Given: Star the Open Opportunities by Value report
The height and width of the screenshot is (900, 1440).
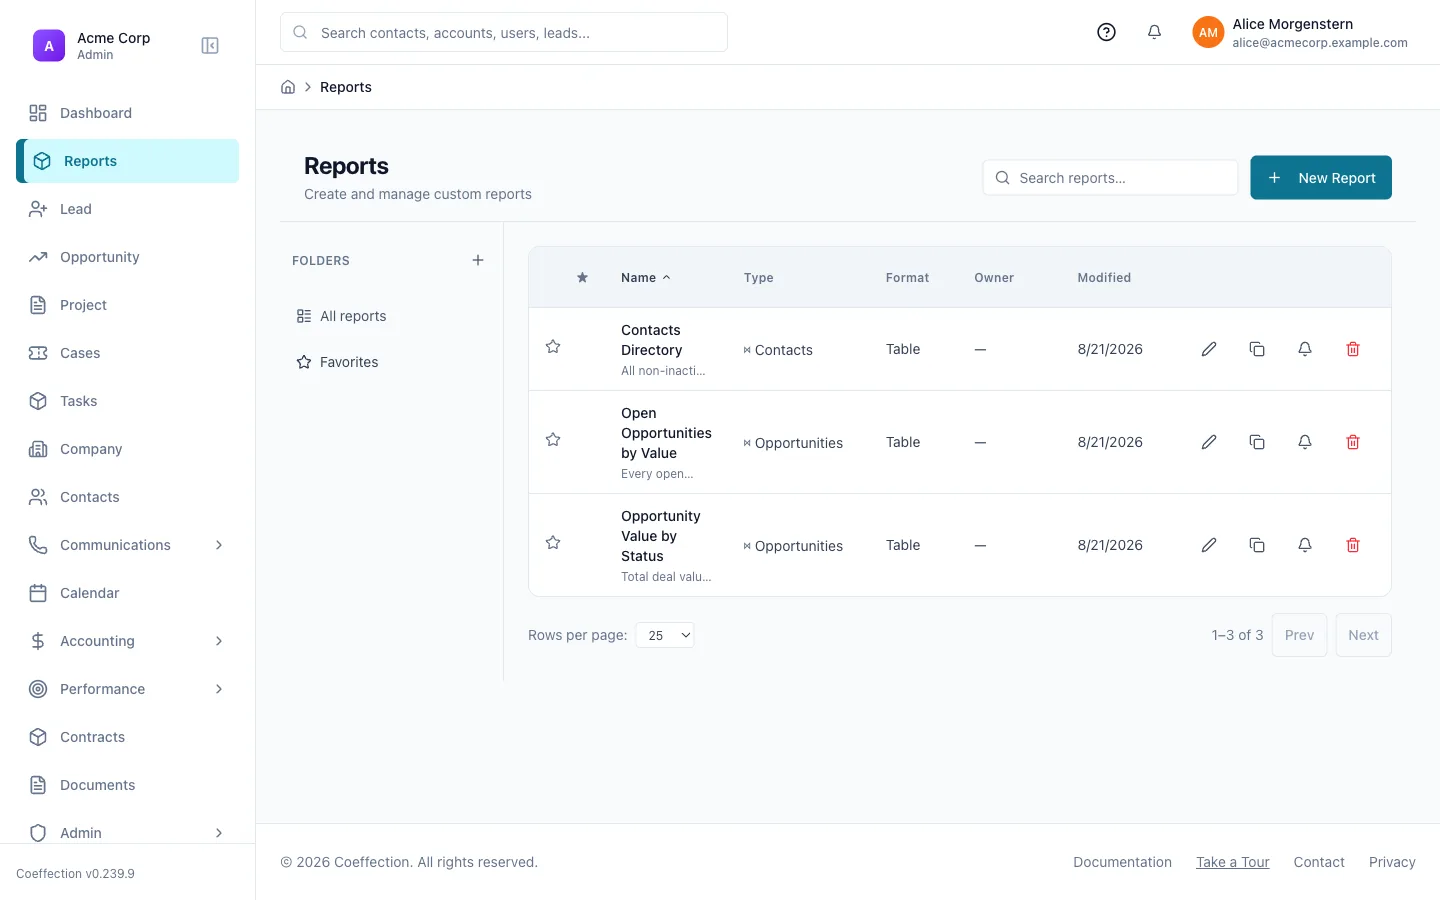Looking at the screenshot, I should click(x=553, y=440).
